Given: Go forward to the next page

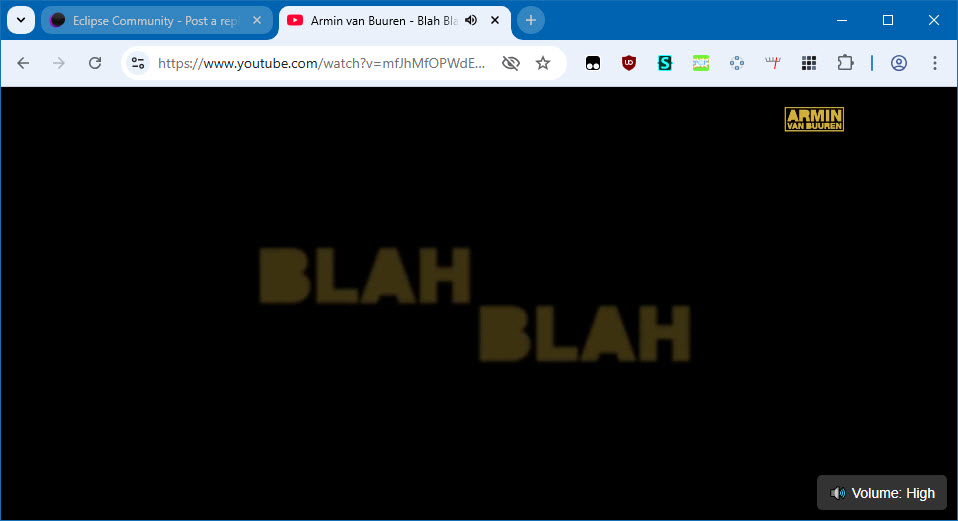Looking at the screenshot, I should (59, 63).
